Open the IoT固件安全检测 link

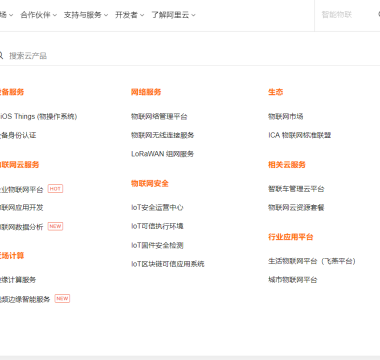tap(157, 245)
